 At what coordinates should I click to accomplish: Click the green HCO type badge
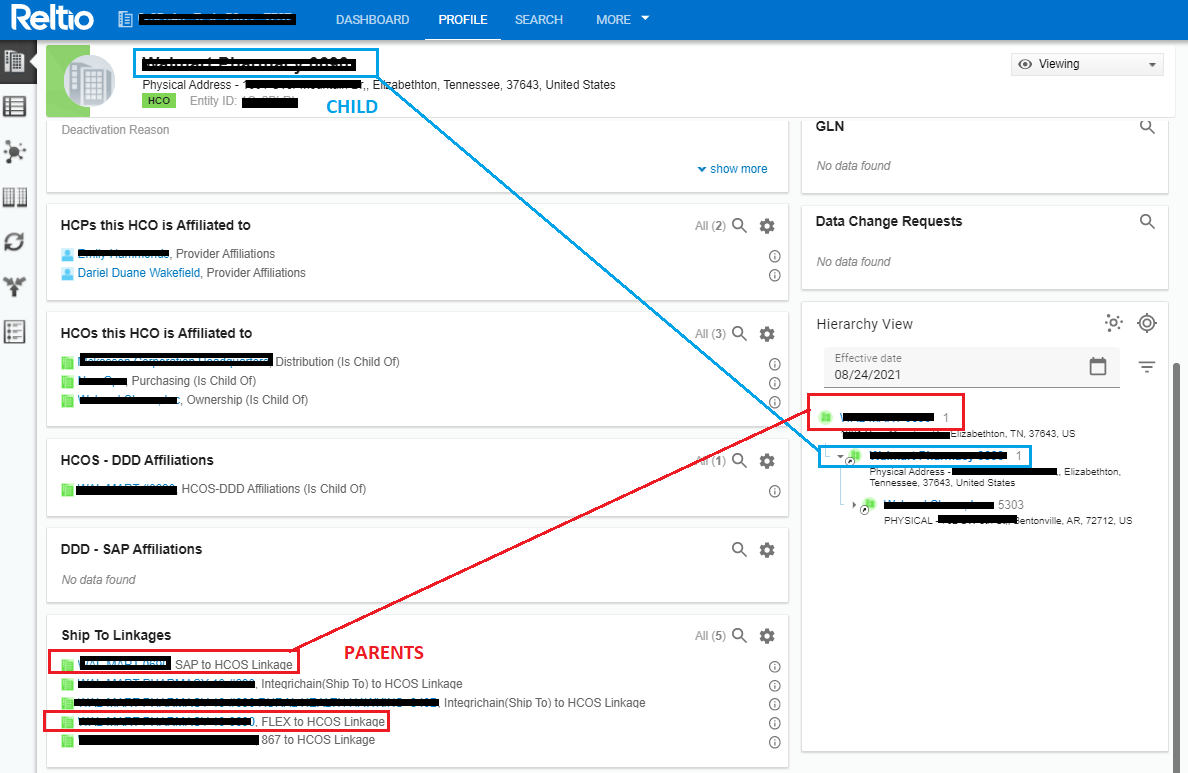click(x=158, y=101)
